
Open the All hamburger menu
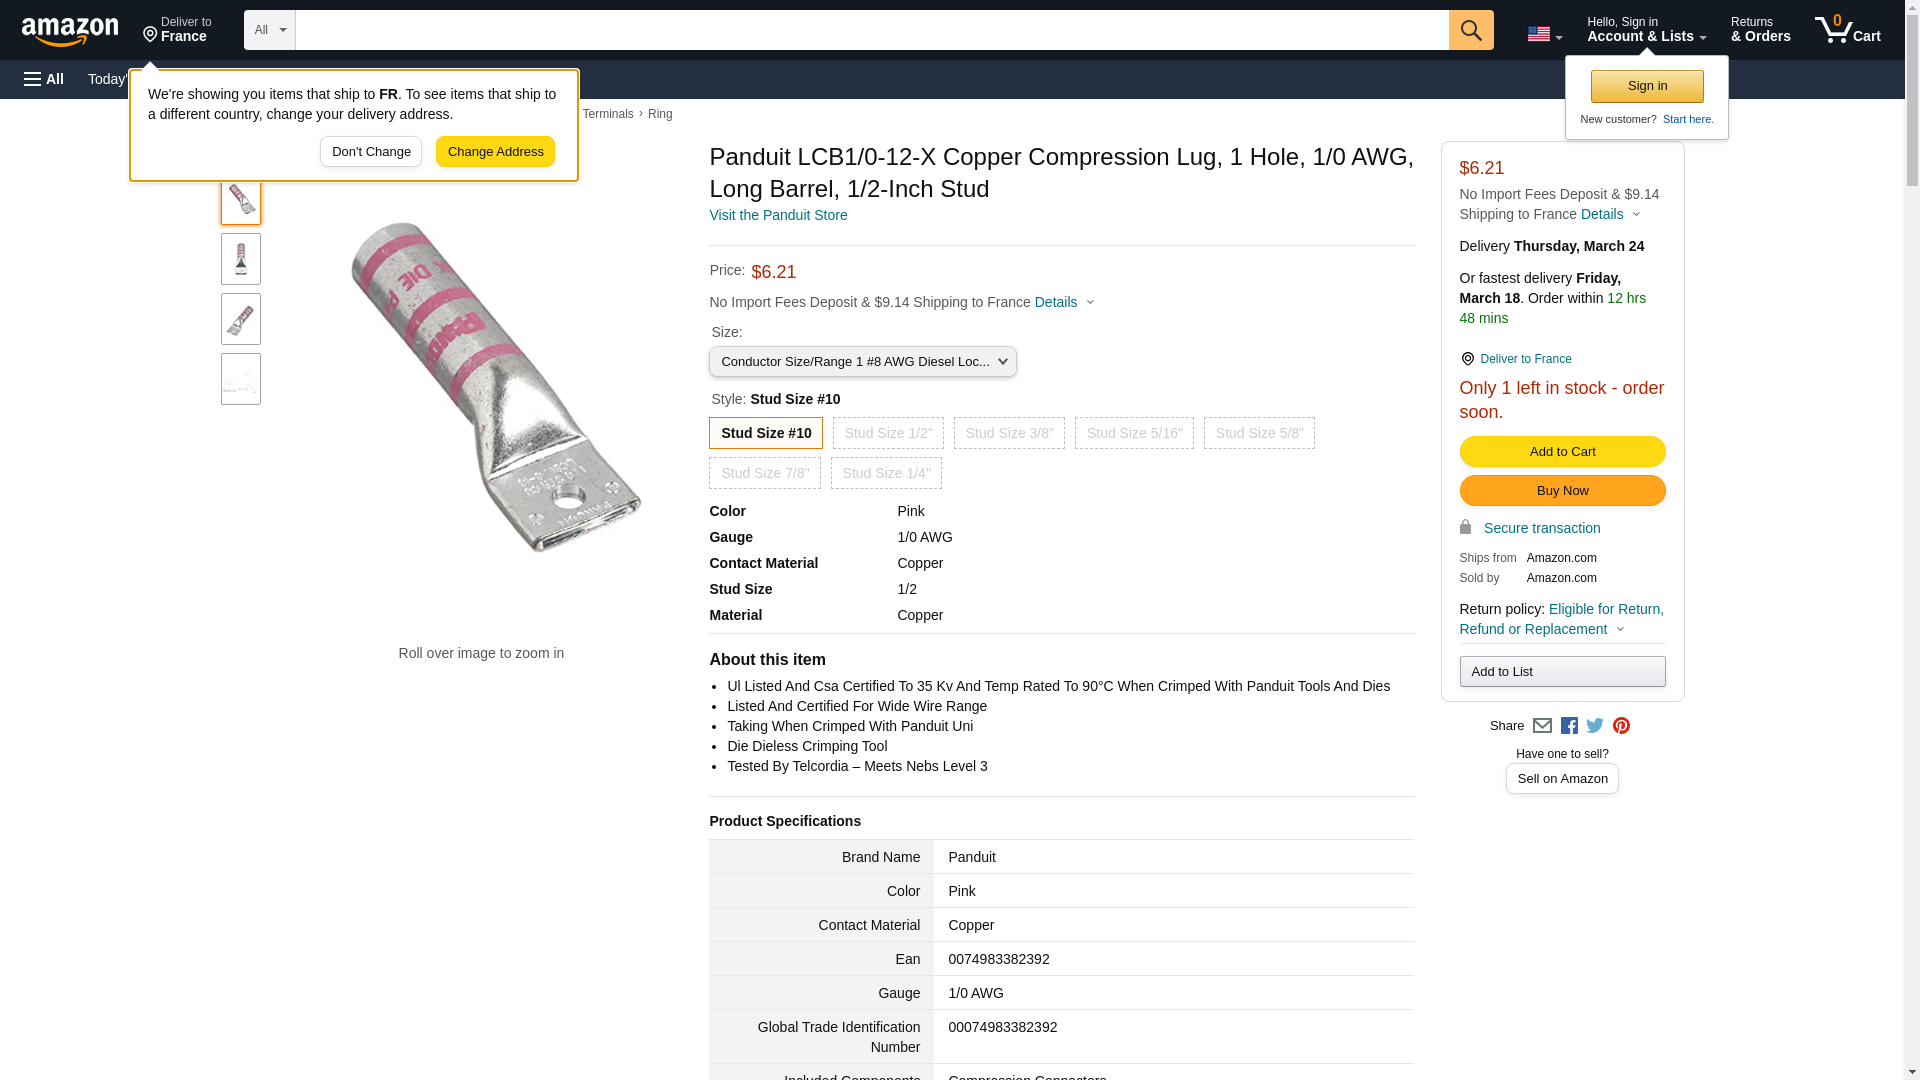click(44, 79)
